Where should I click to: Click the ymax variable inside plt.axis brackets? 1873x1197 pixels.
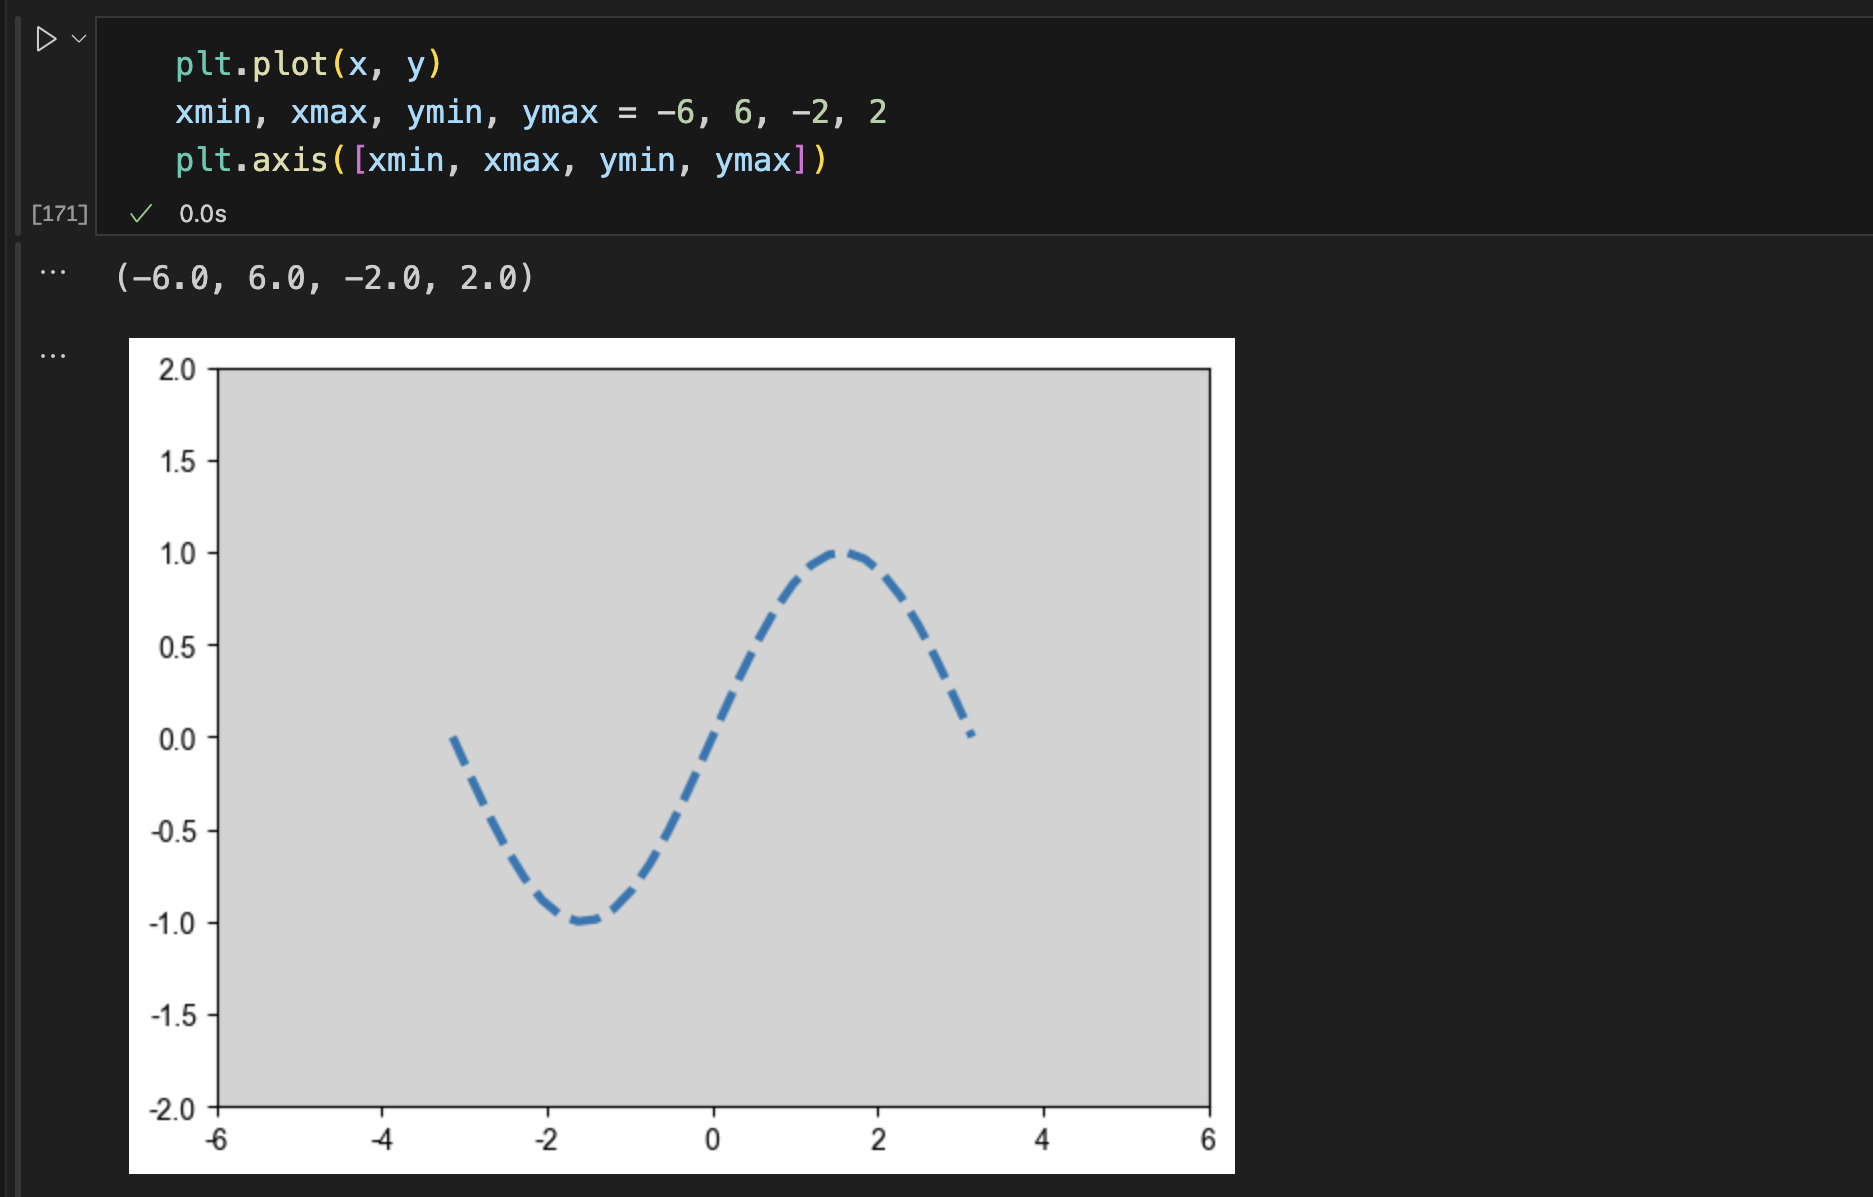753,160
